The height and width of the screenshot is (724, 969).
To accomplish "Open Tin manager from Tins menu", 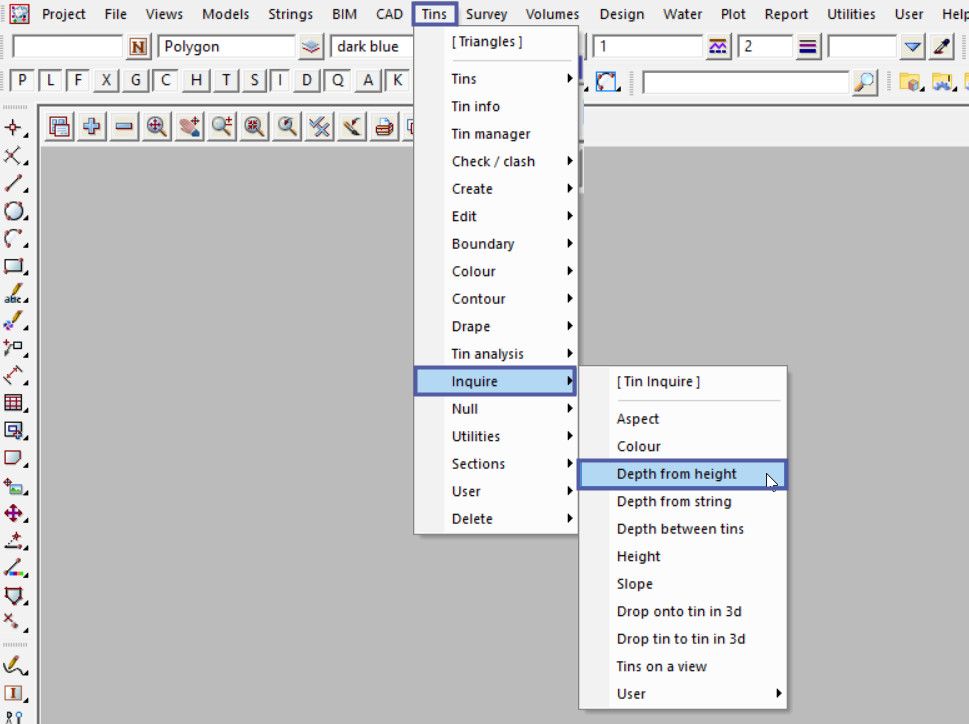I will click(x=490, y=134).
